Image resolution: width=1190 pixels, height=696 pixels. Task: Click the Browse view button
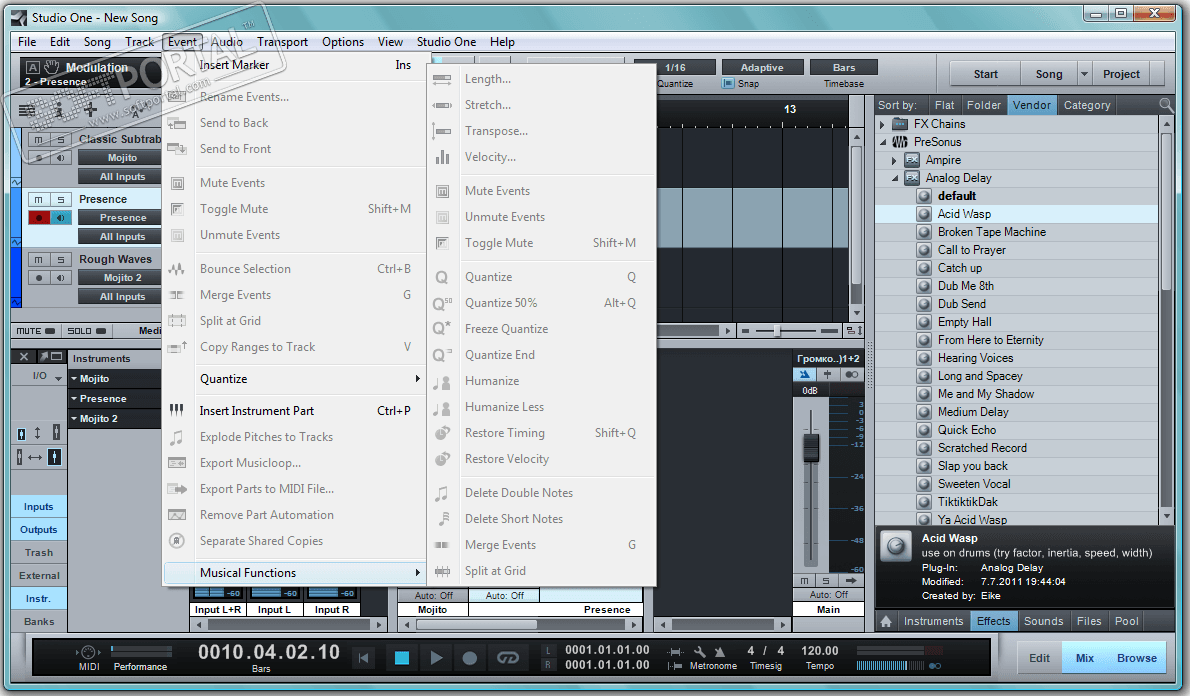point(1136,658)
